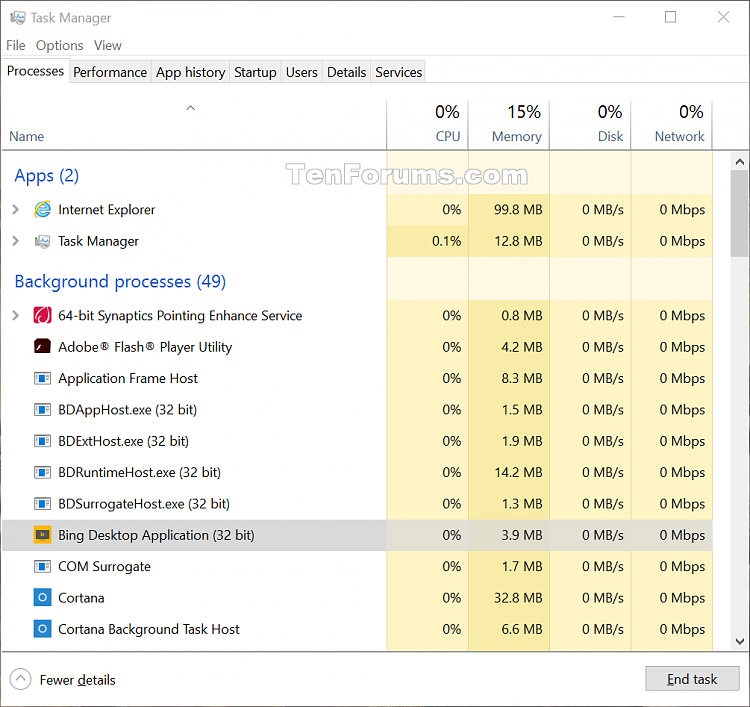Select the BDSurrogateHost.exe (32 bit) name
The height and width of the screenshot is (707, 750).
(144, 504)
